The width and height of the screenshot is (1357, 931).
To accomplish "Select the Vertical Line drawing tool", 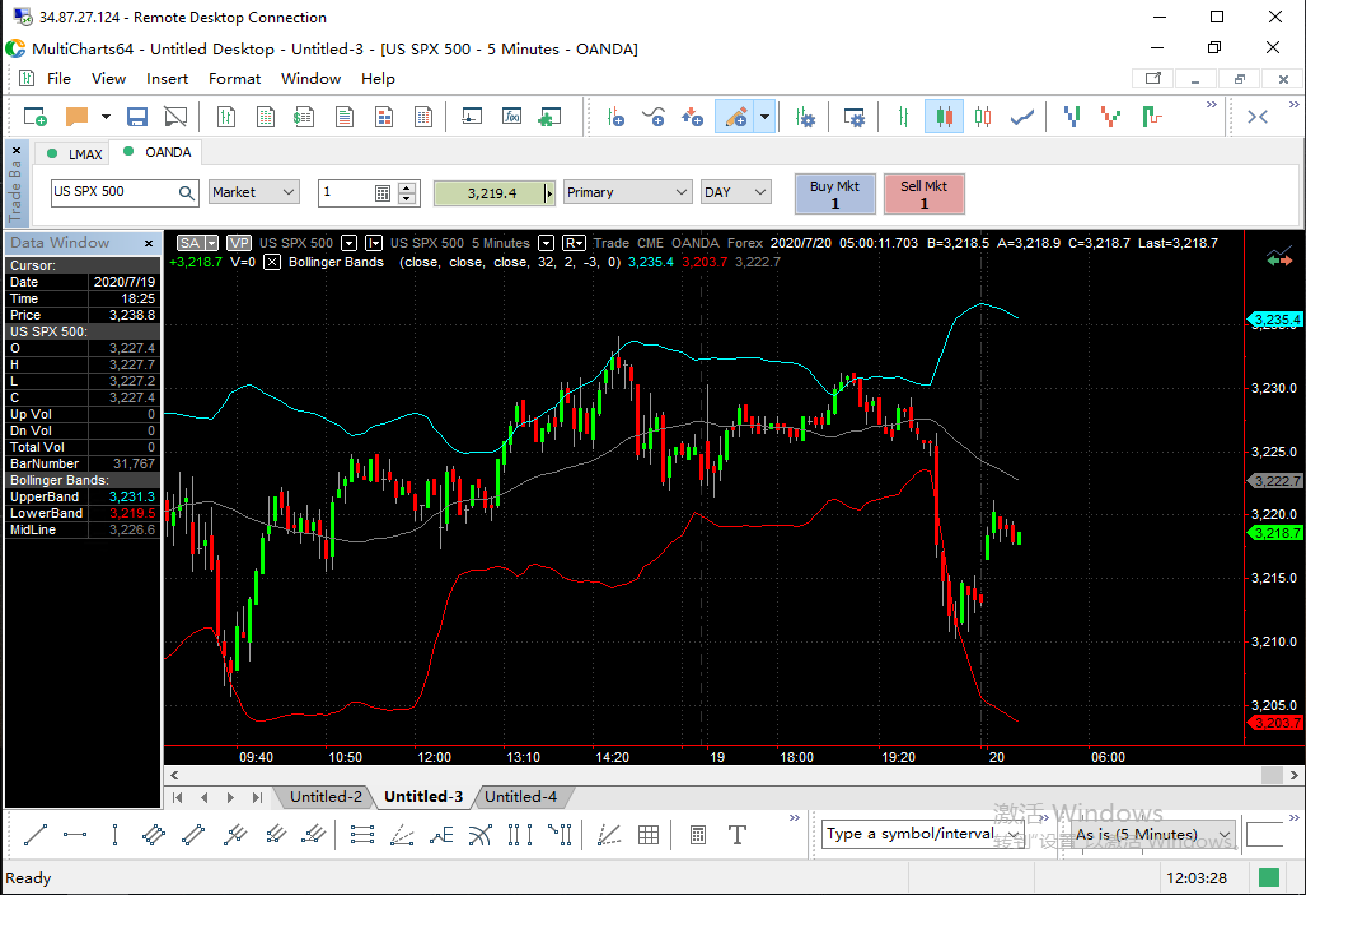I will click(x=115, y=835).
